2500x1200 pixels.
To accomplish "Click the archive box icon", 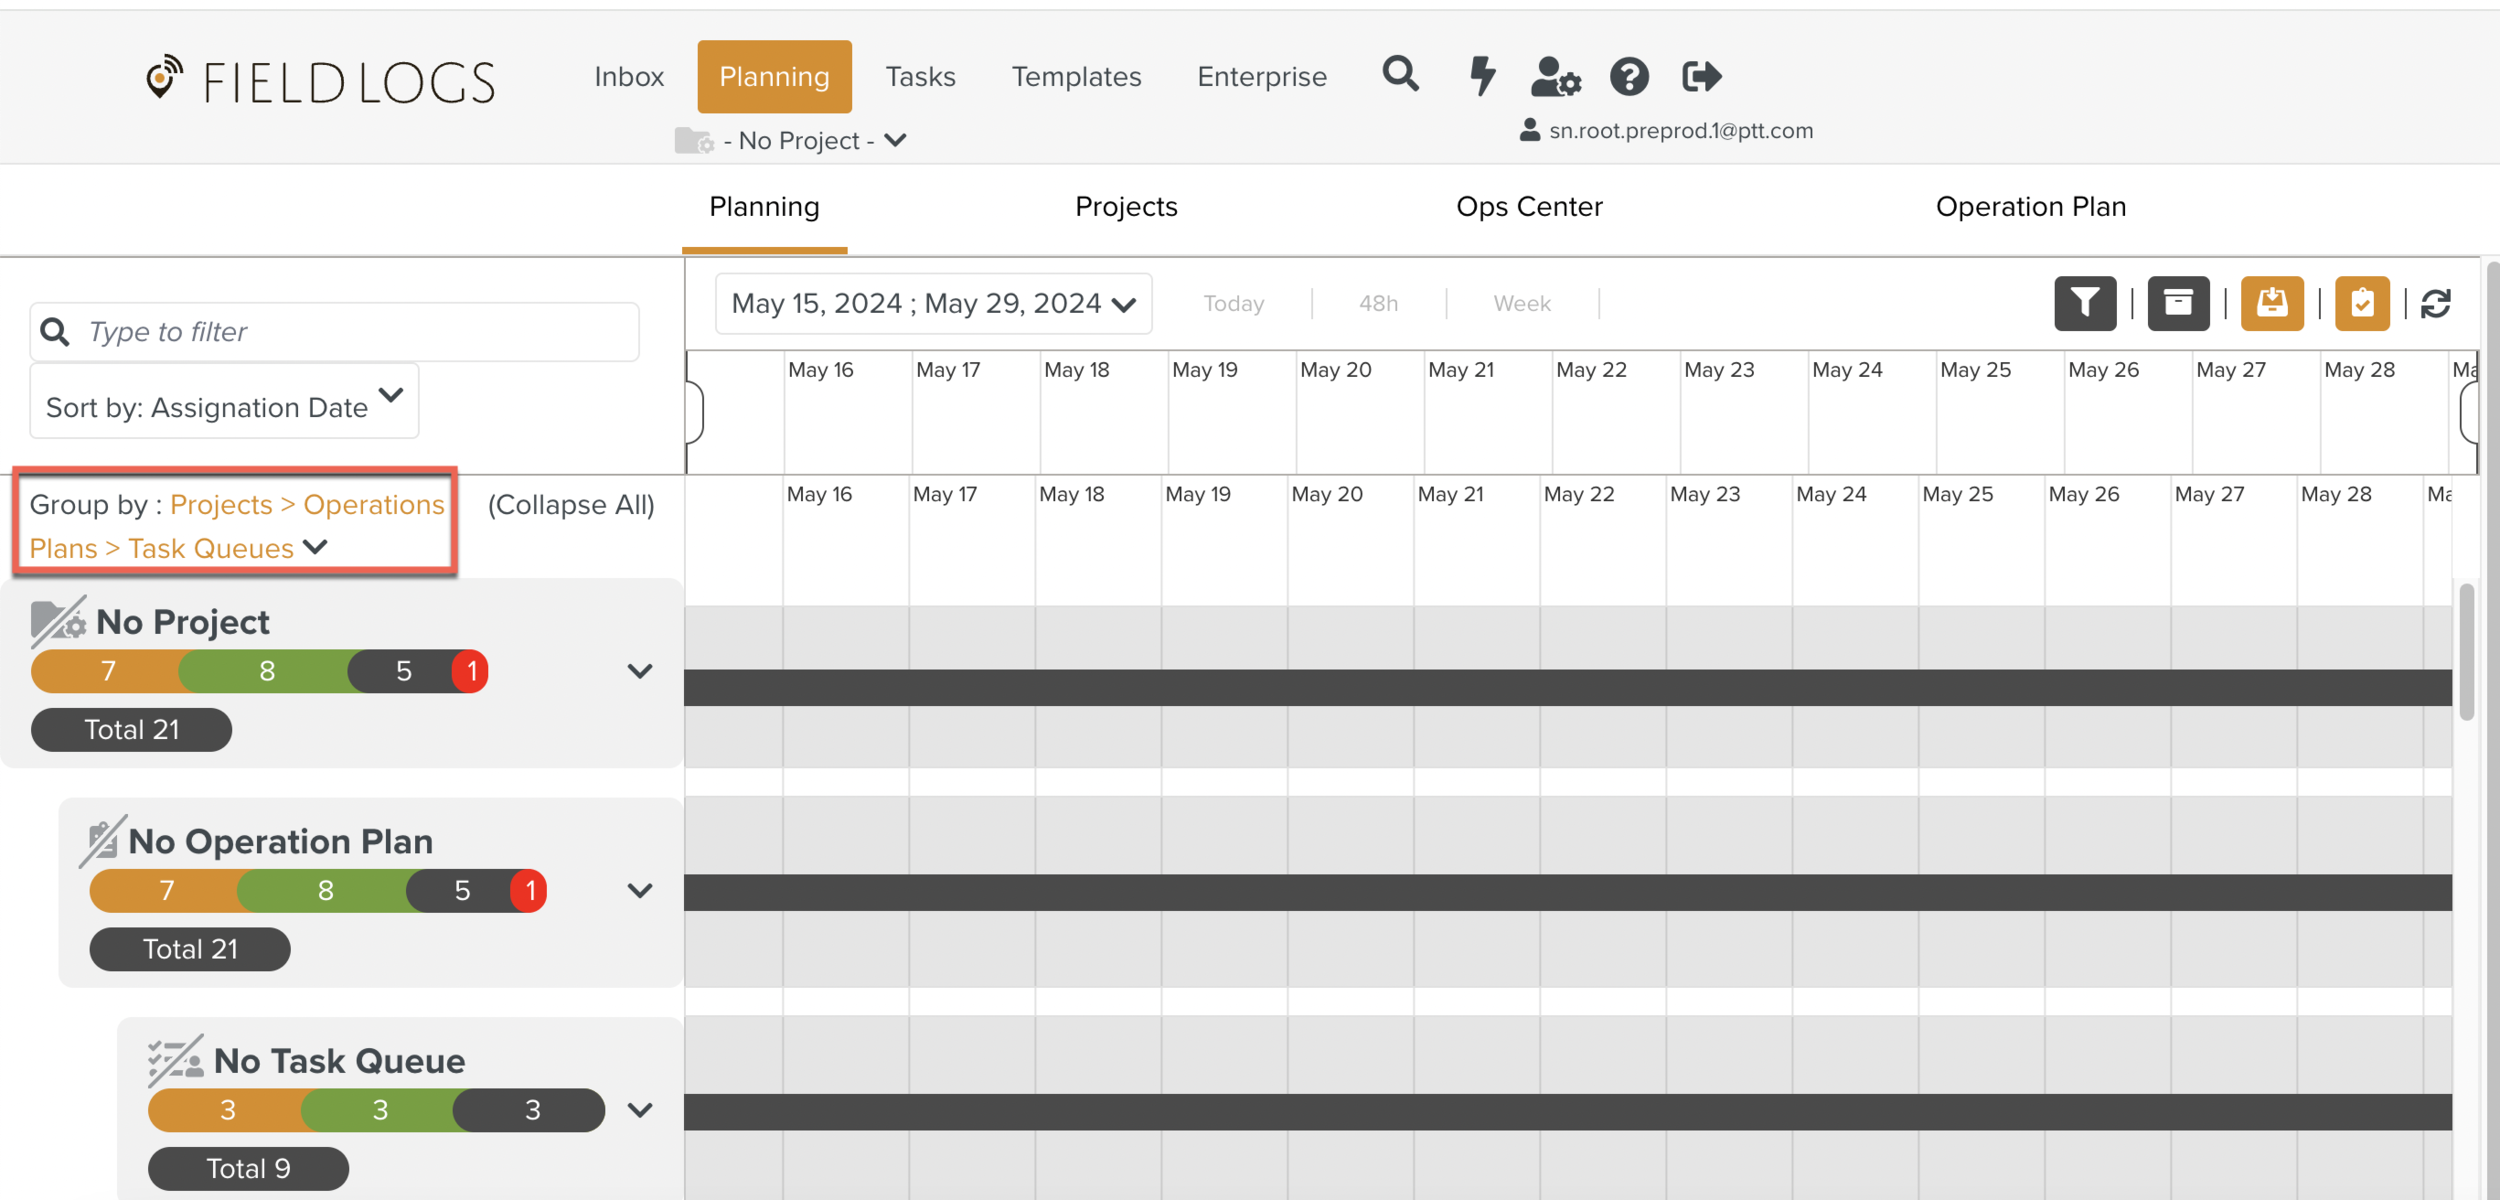I will pos(2179,303).
